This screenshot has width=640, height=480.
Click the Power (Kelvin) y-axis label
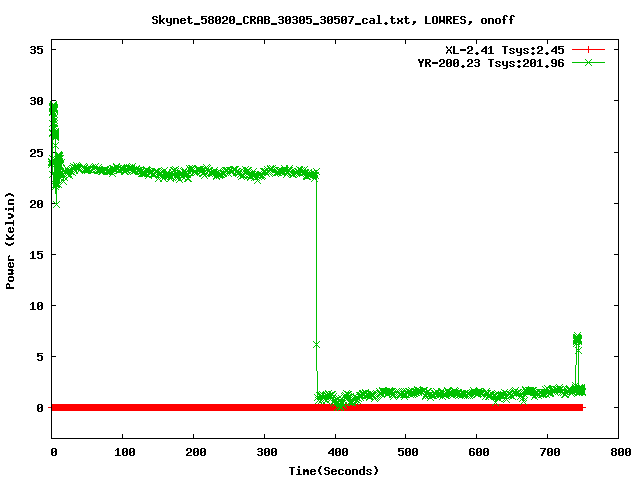[10, 241]
